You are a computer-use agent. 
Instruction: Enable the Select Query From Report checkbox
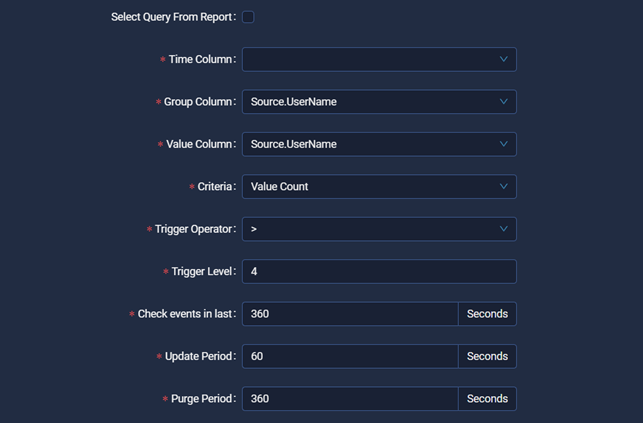coord(248,17)
